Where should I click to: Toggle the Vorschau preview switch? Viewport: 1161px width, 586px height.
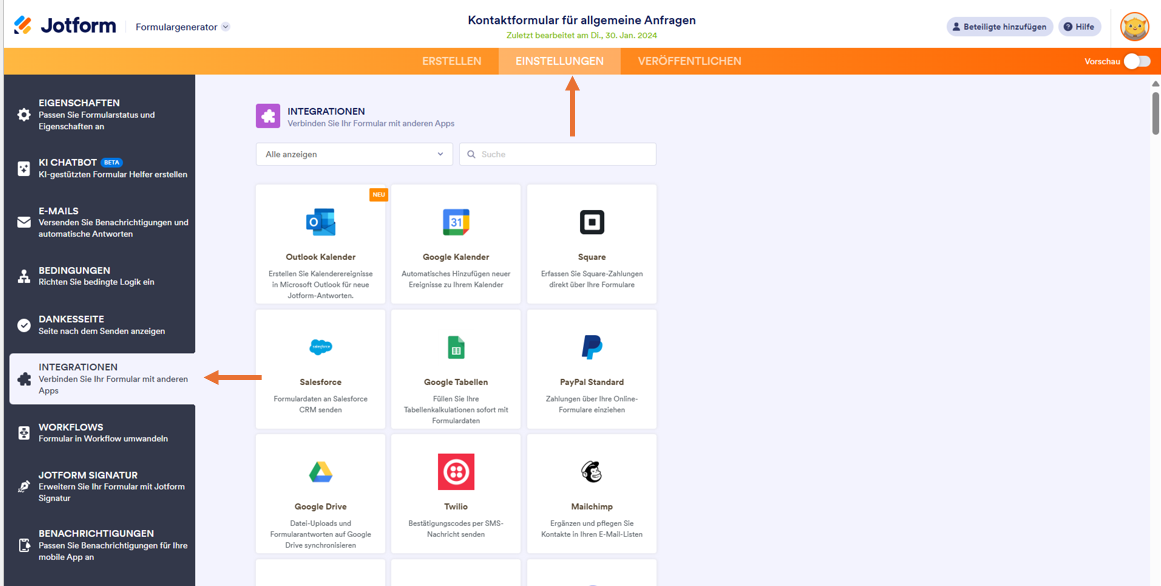(x=1137, y=61)
